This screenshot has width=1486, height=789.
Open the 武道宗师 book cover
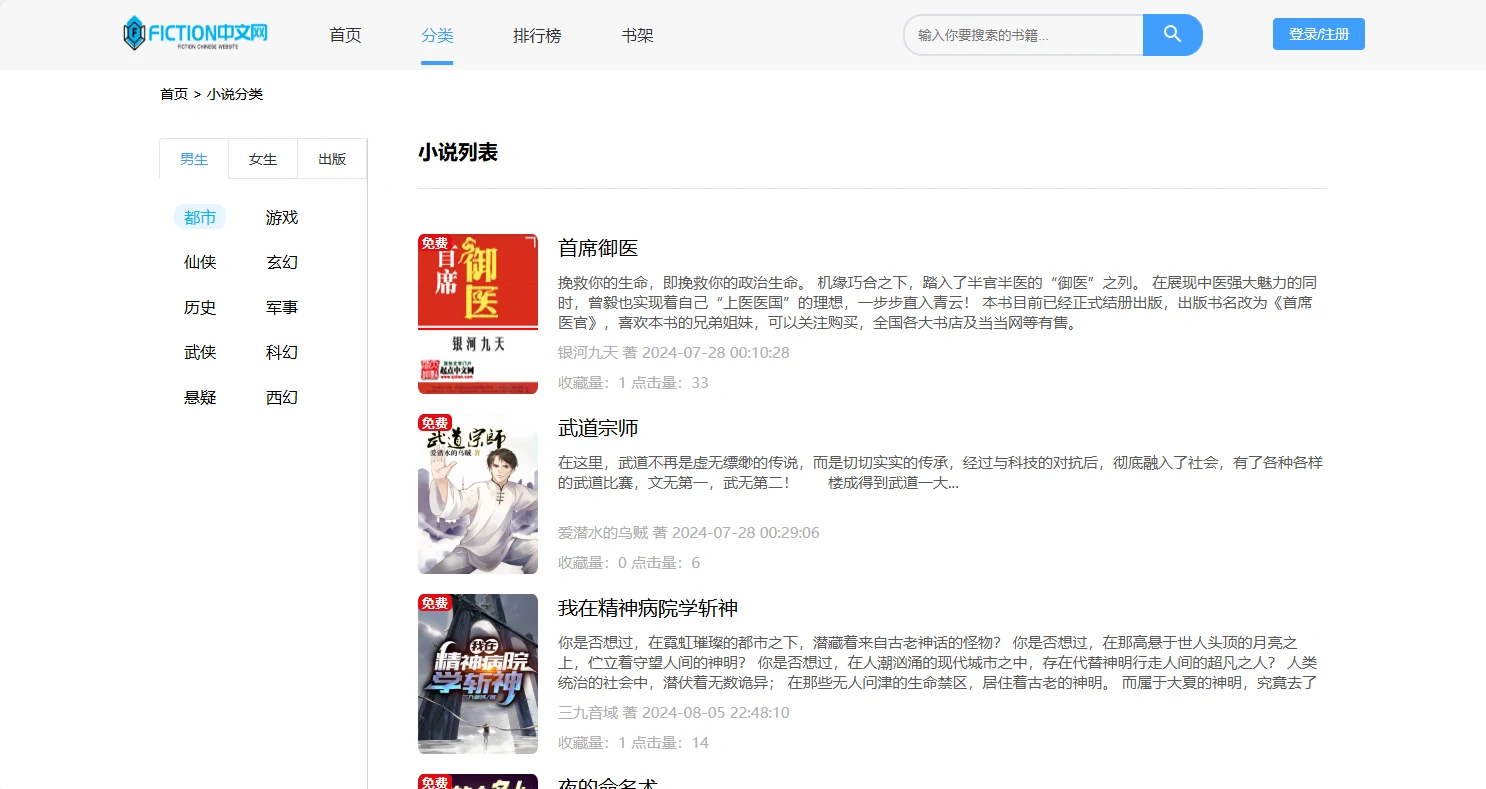[x=478, y=494]
